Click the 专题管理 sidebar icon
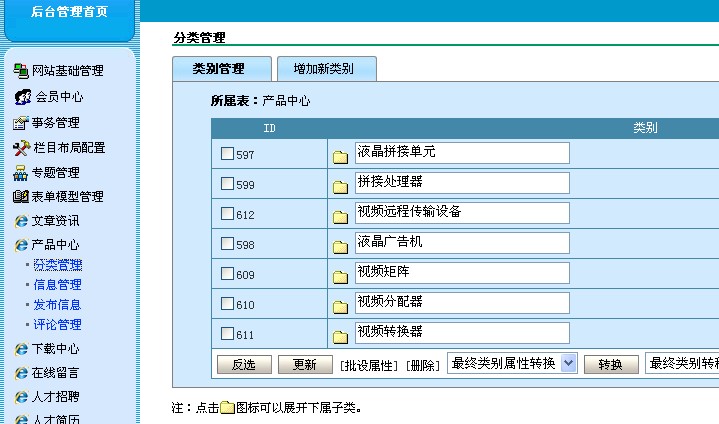Screen dimensions: 719x424 click(x=21, y=173)
